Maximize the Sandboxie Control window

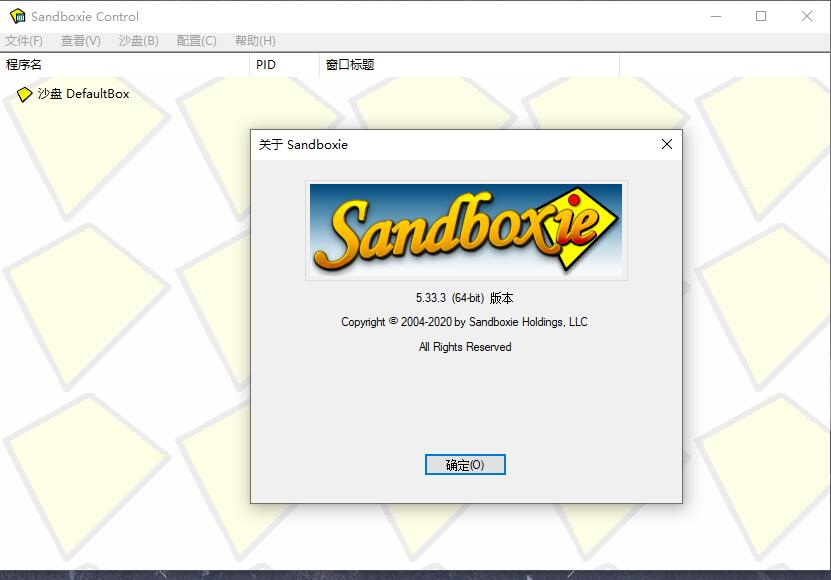click(x=761, y=16)
